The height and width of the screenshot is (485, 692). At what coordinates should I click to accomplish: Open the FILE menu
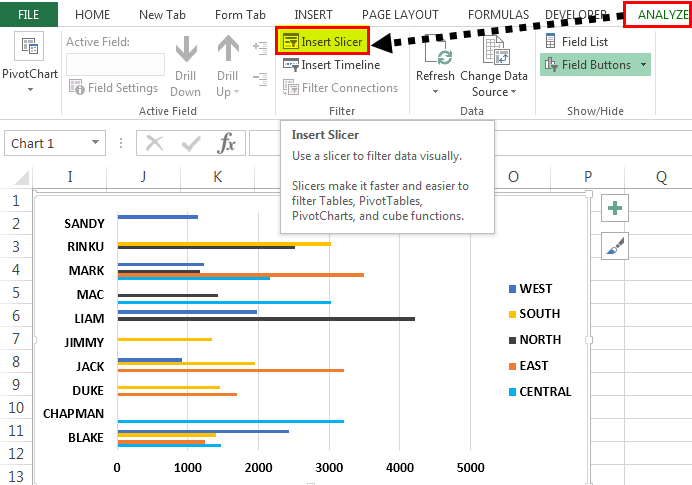point(29,14)
